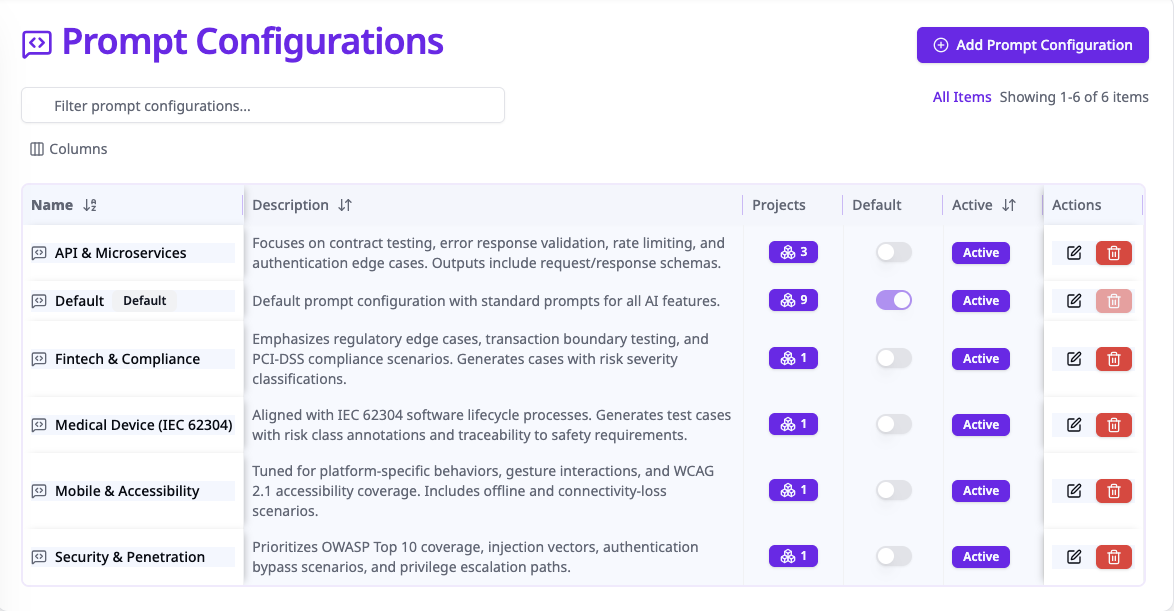1174x611 pixels.
Task: Toggle default for Security & Penetration
Action: (894, 557)
